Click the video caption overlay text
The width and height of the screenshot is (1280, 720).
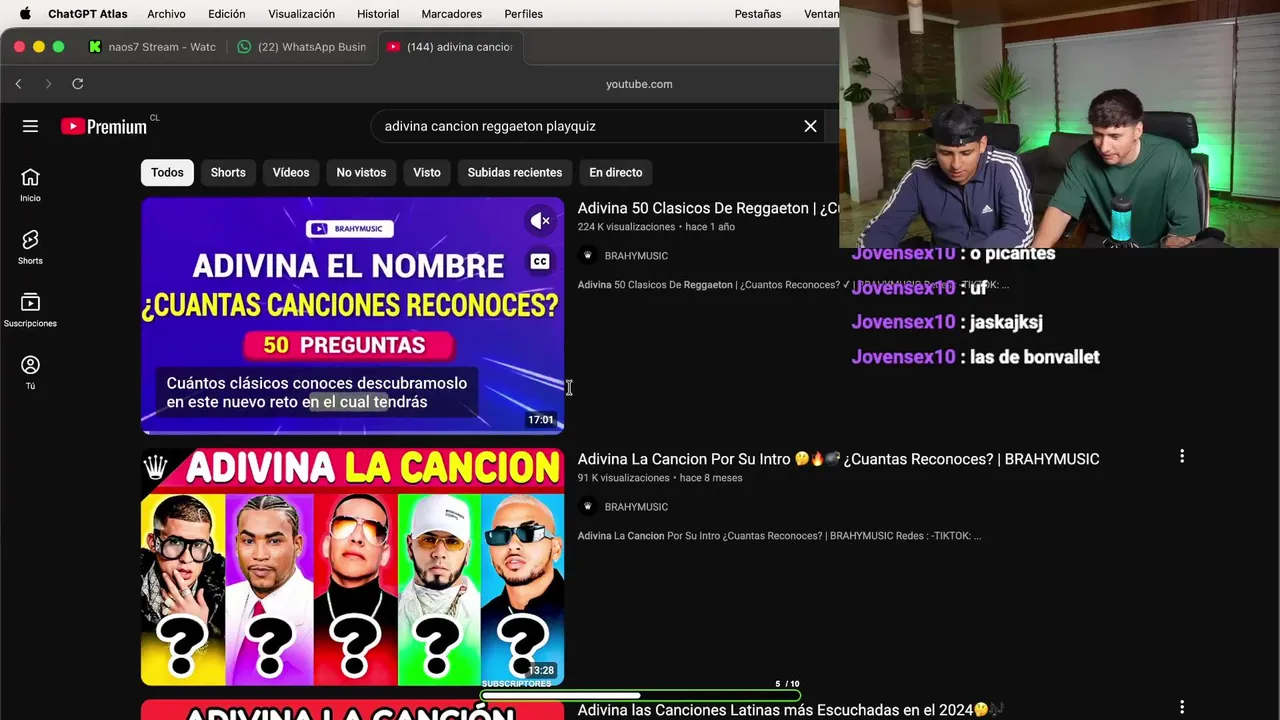coord(317,392)
